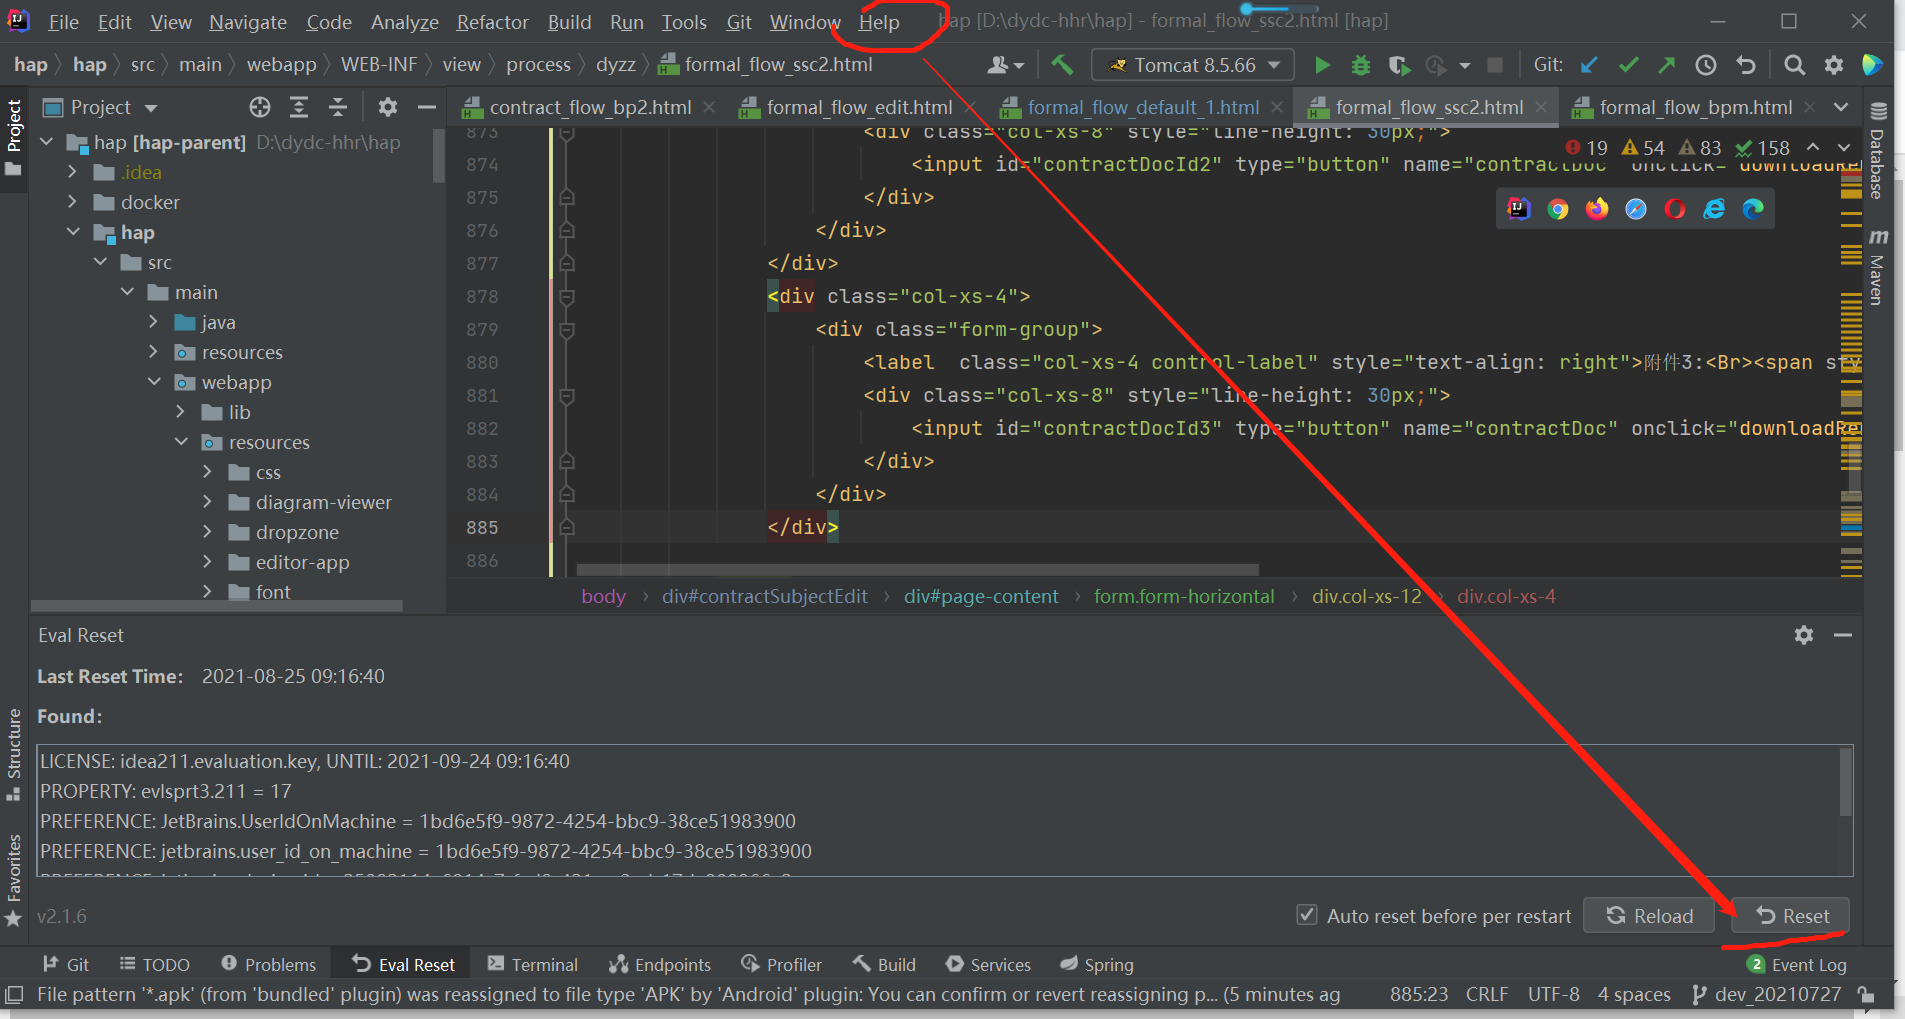The width and height of the screenshot is (1905, 1019).
Task: Close the formal_flow_ssc2.html tab
Action: (x=1541, y=107)
